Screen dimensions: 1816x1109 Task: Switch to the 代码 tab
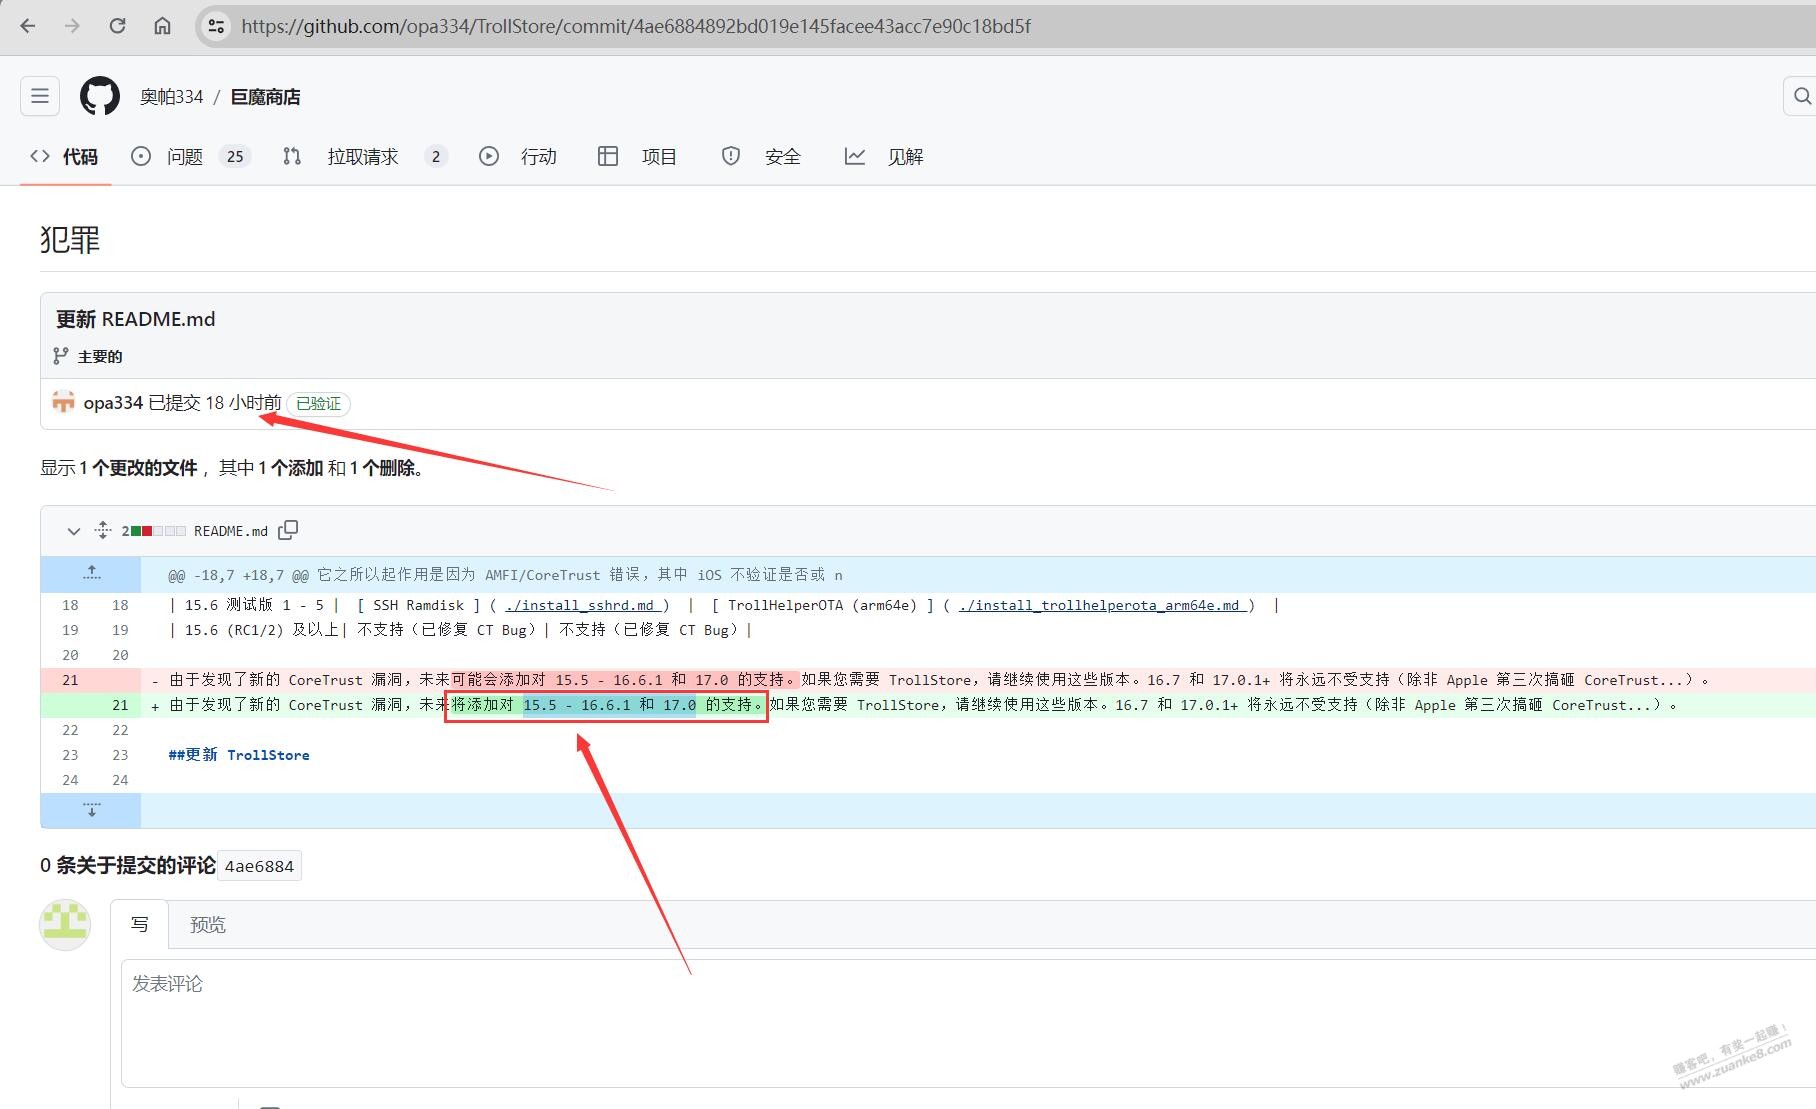[x=65, y=156]
